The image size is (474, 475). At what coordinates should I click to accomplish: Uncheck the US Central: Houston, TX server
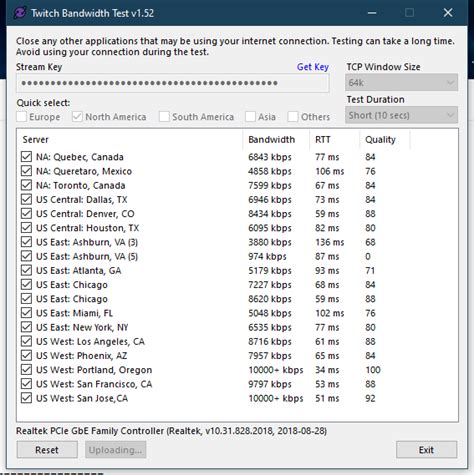pos(26,228)
